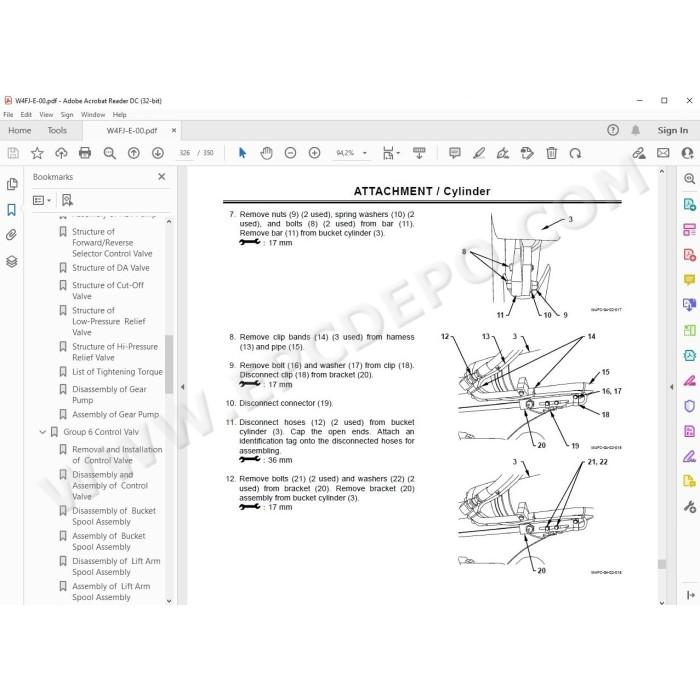The height and width of the screenshot is (700, 700).
Task: Open bookmark Structure of DA Valve
Action: [111, 268]
